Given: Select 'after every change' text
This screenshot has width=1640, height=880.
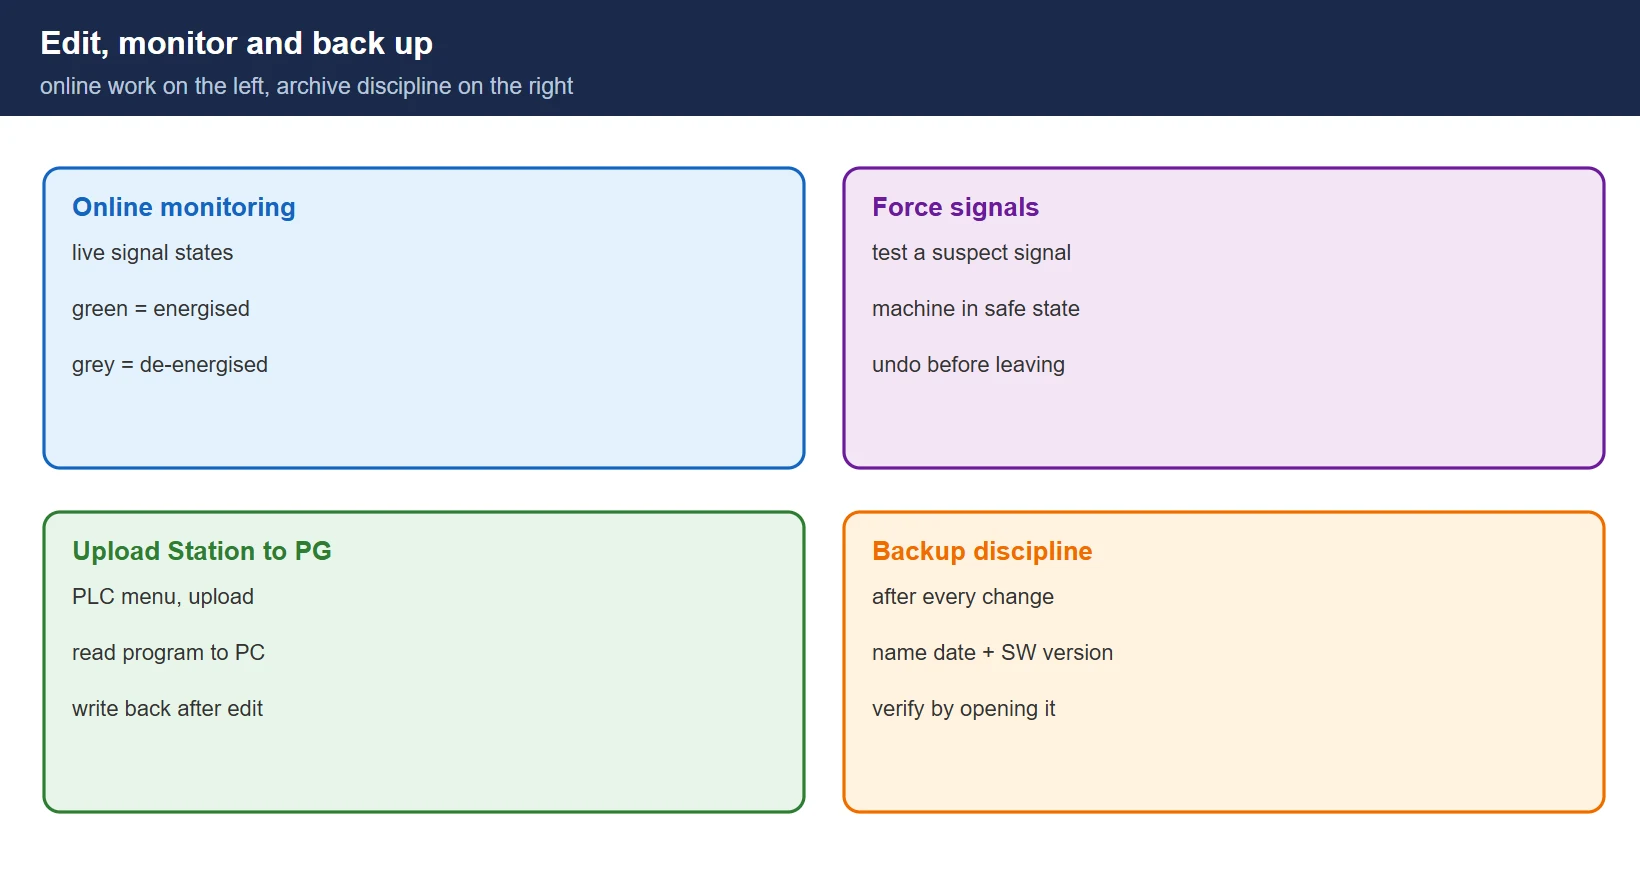Looking at the screenshot, I should point(963,597).
